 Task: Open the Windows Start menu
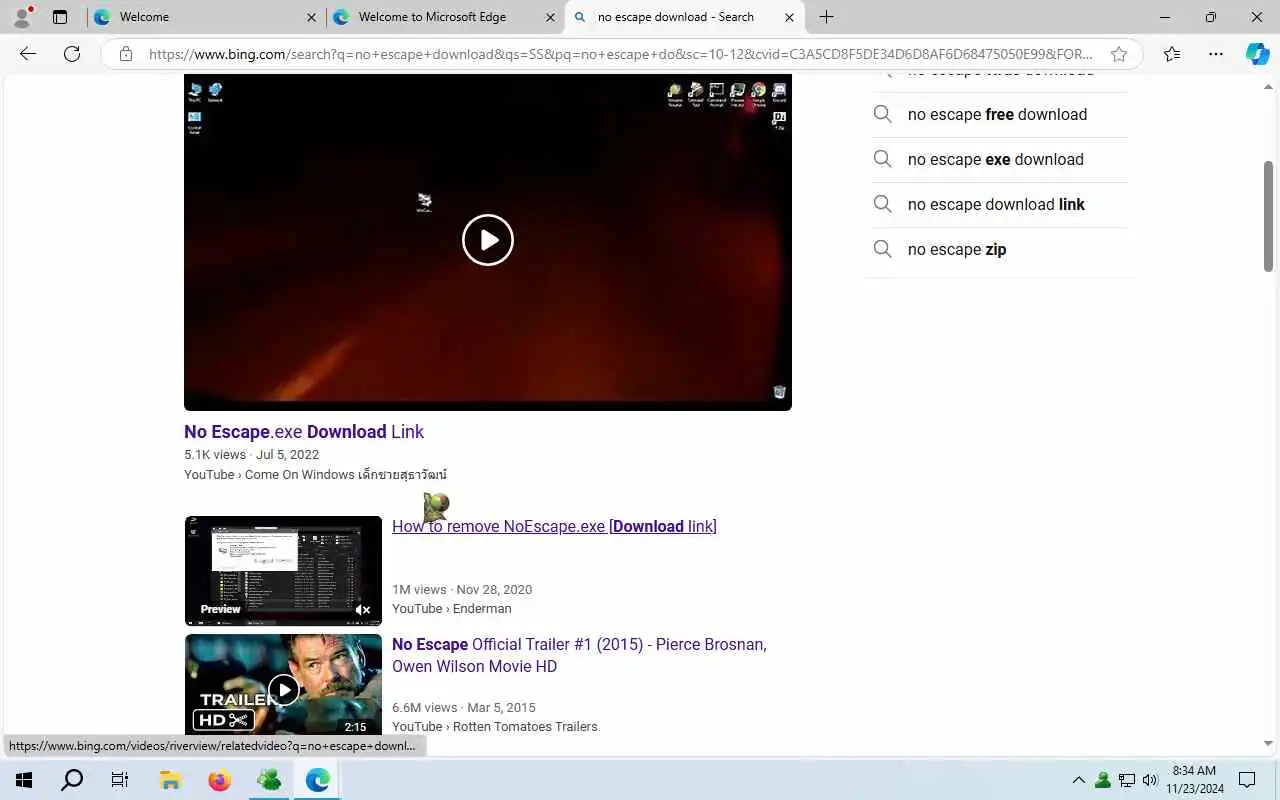[24, 780]
